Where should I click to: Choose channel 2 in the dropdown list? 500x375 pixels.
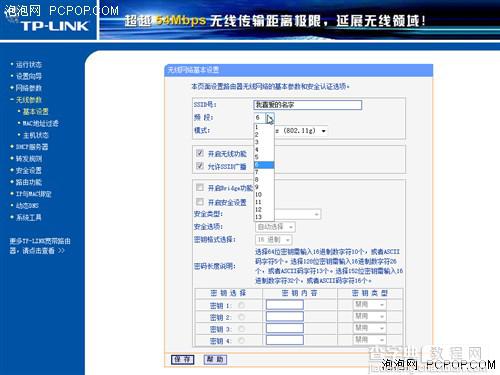tap(264, 135)
